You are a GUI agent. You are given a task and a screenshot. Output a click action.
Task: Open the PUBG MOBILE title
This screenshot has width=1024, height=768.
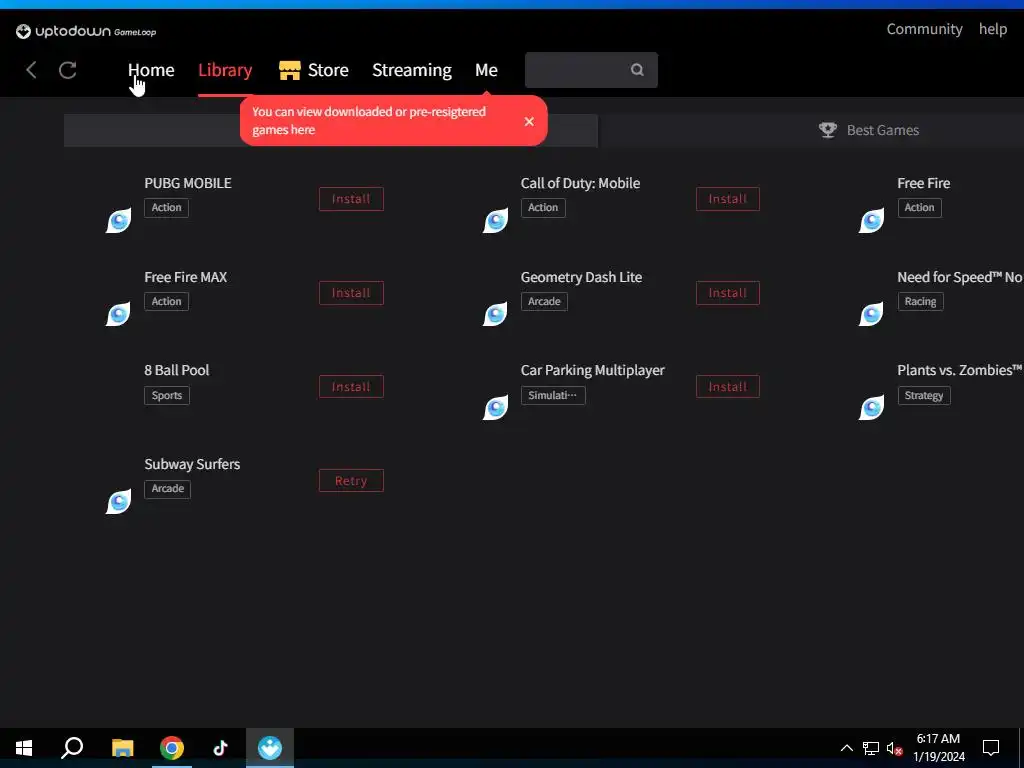187,183
